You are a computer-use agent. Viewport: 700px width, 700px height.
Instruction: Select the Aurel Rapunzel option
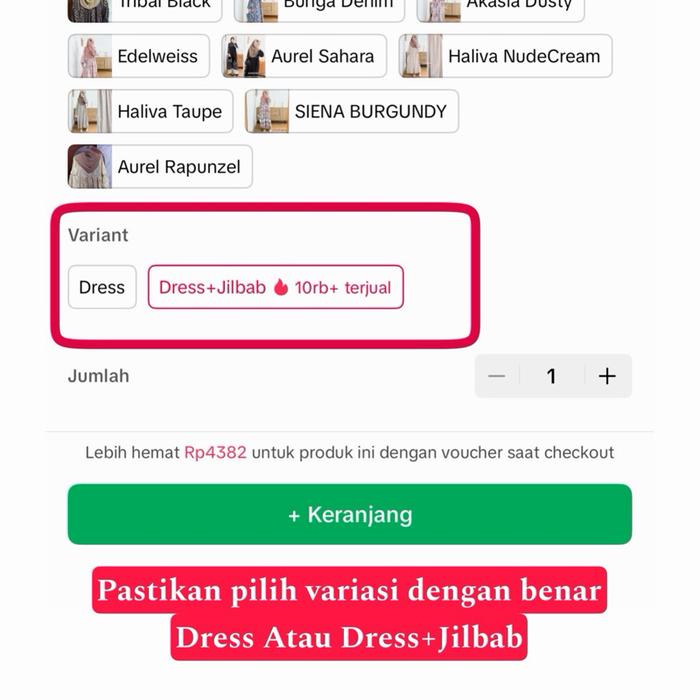pos(160,167)
